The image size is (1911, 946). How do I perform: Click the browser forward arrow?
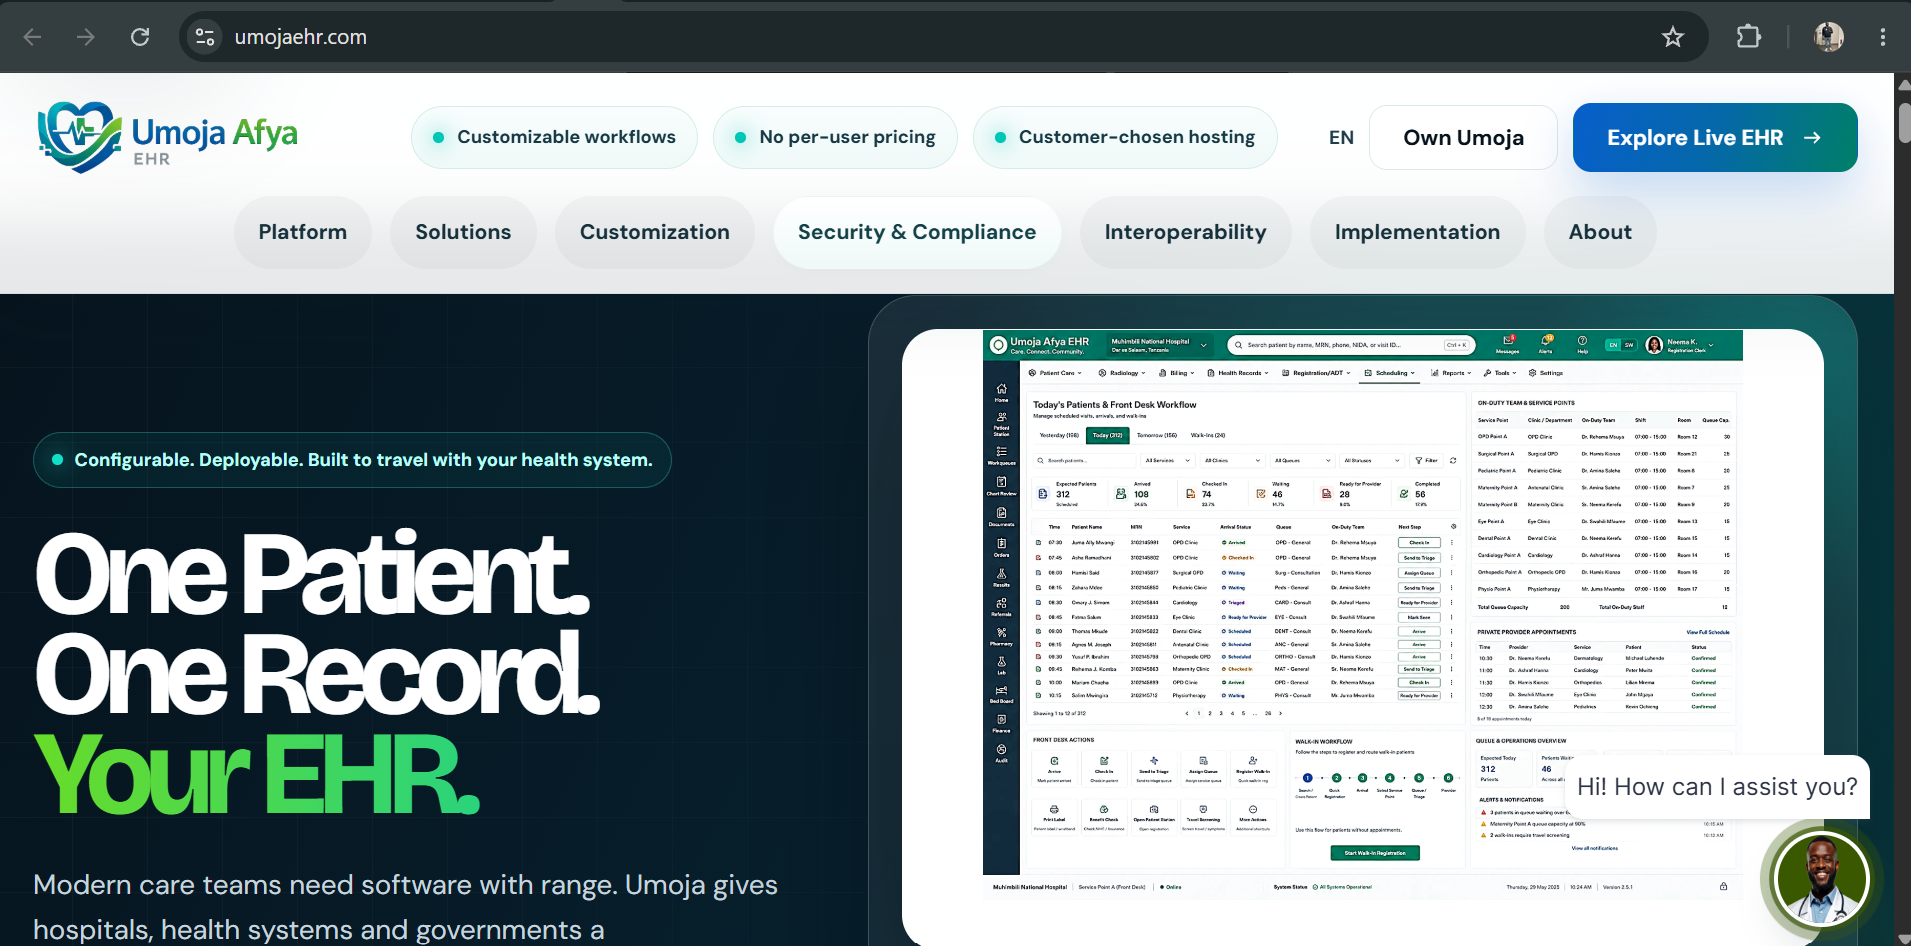[86, 37]
